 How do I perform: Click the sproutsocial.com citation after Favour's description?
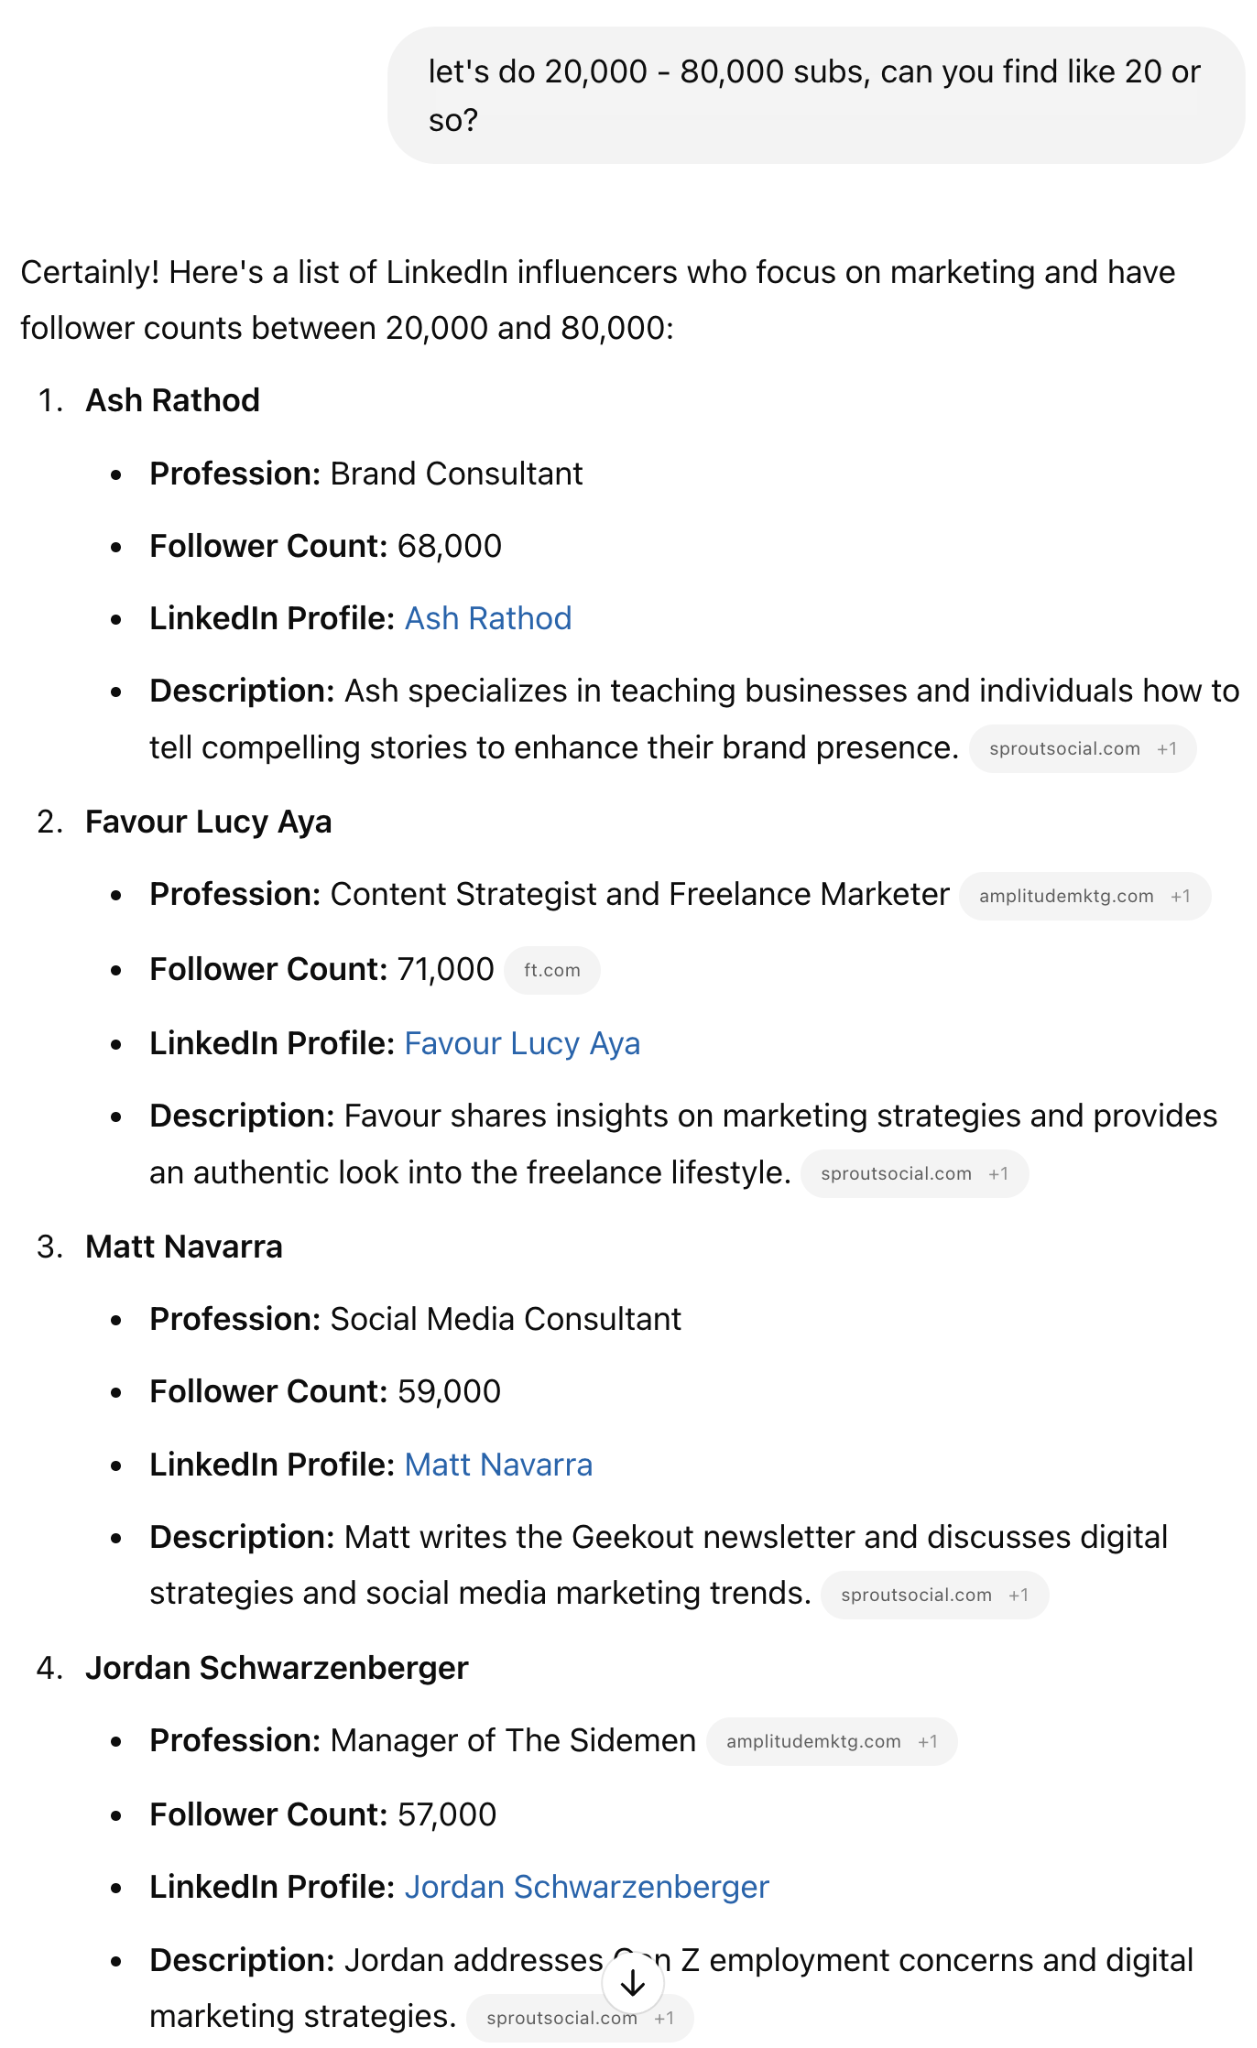point(896,1173)
